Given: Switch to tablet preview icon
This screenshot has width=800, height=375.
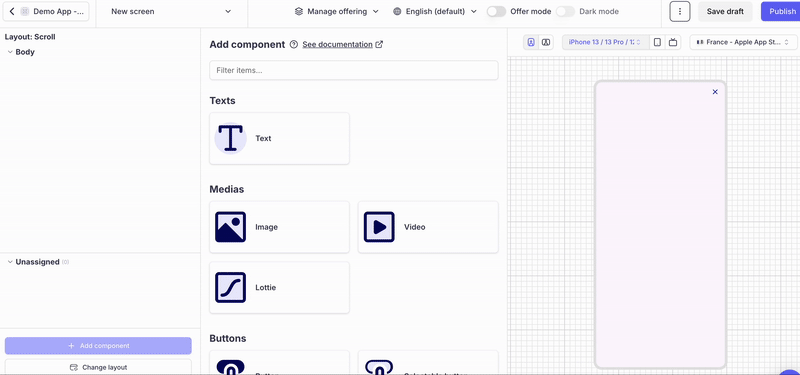Looking at the screenshot, I should pos(657,42).
